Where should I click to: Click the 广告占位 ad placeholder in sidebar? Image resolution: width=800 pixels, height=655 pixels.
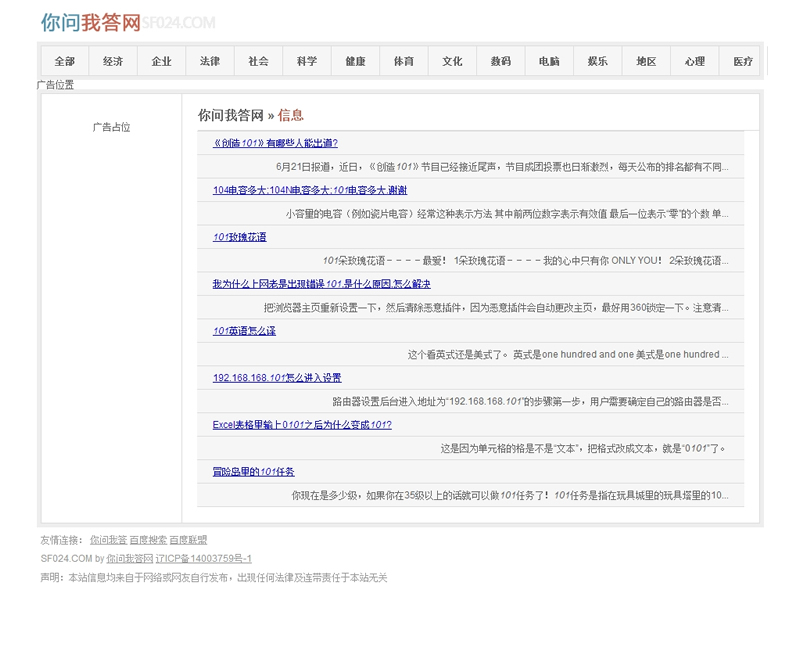(x=111, y=127)
